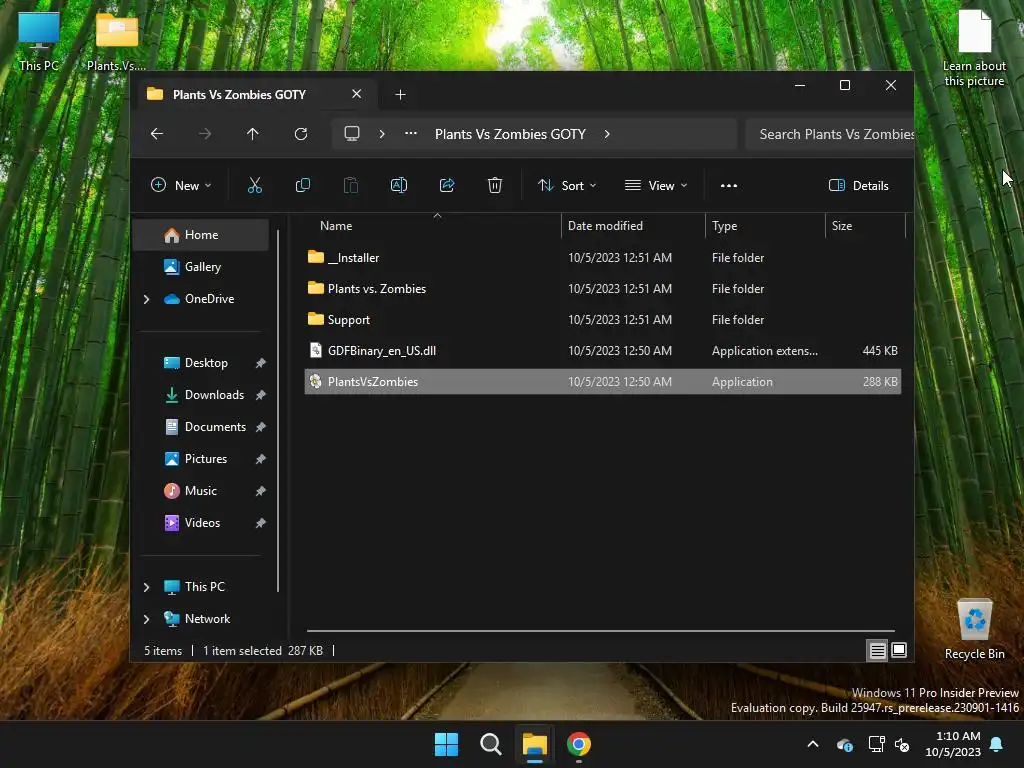1024x768 pixels.
Task: Go forward with the right arrow
Action: tap(205, 134)
